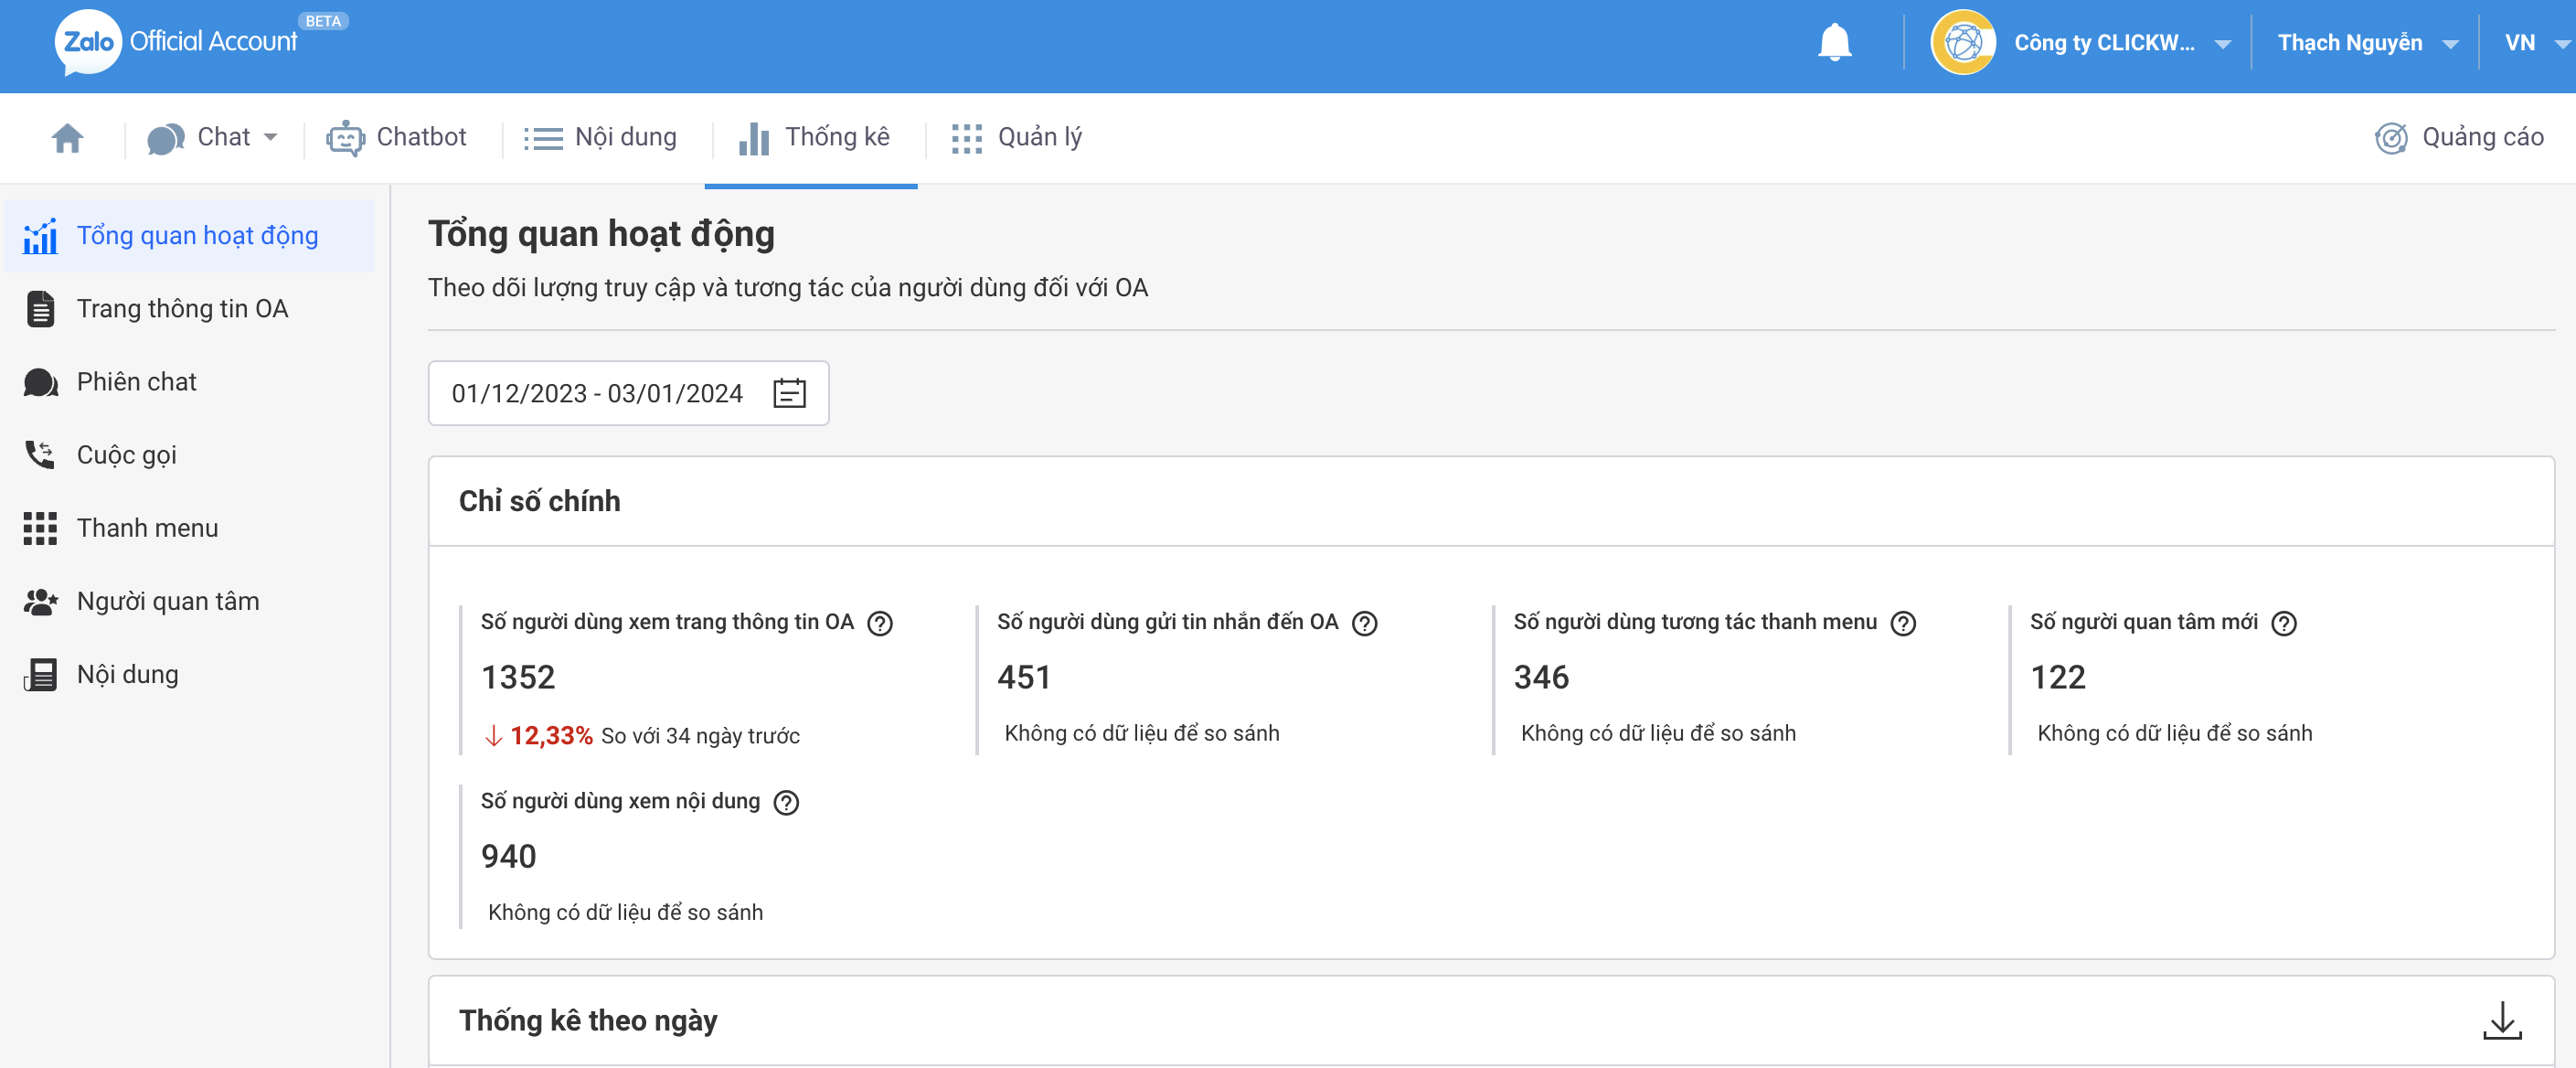Open Trang thông tin OA statistics

[x=189, y=309]
